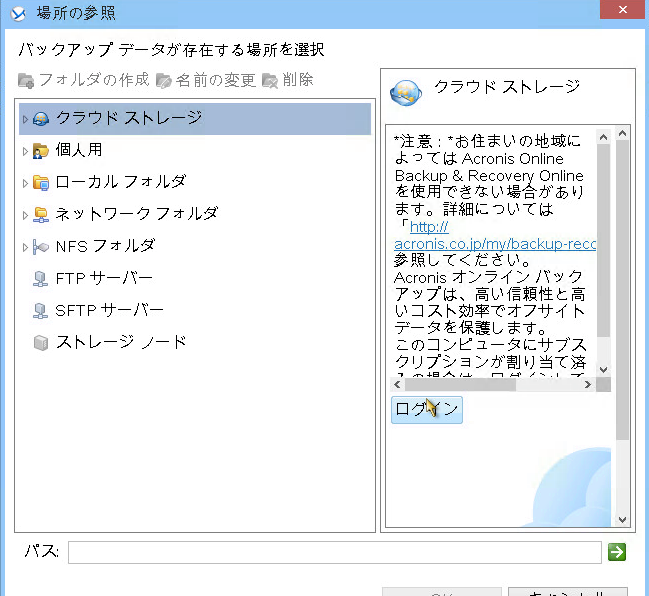
Task: Expand the 個人用 tree node
Action: (25, 151)
